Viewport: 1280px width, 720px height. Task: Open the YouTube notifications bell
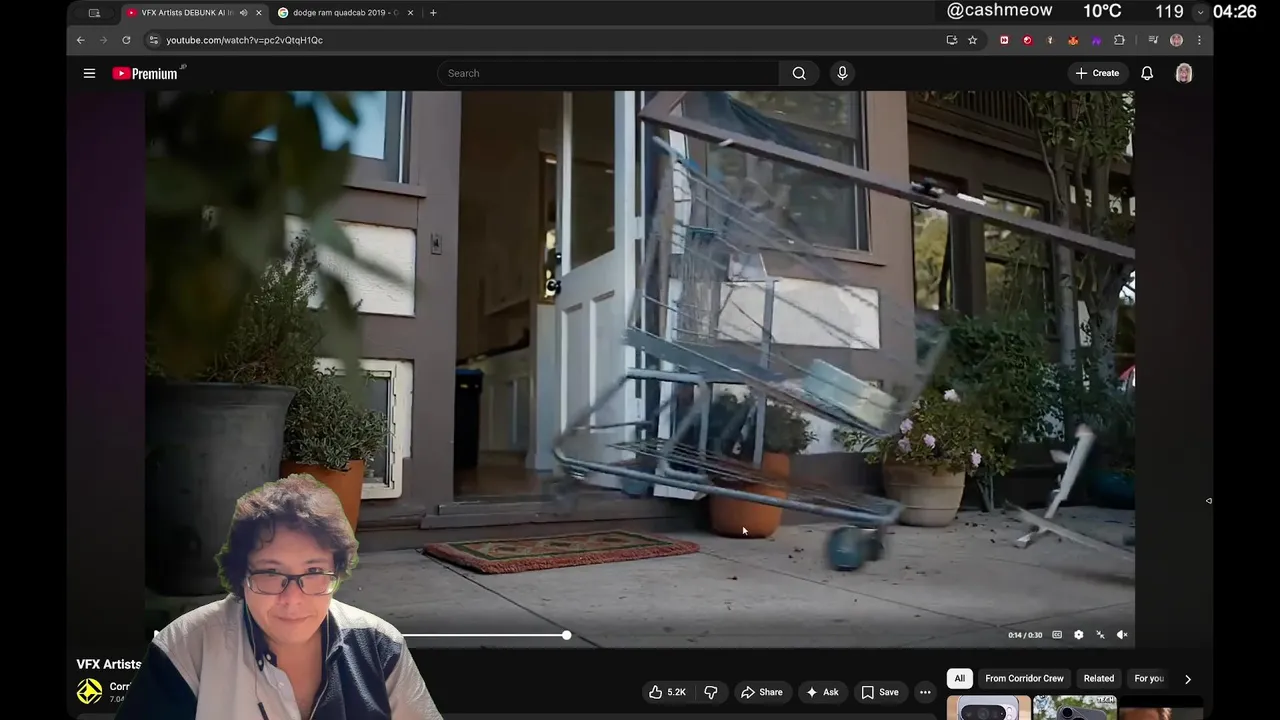[x=1147, y=73]
